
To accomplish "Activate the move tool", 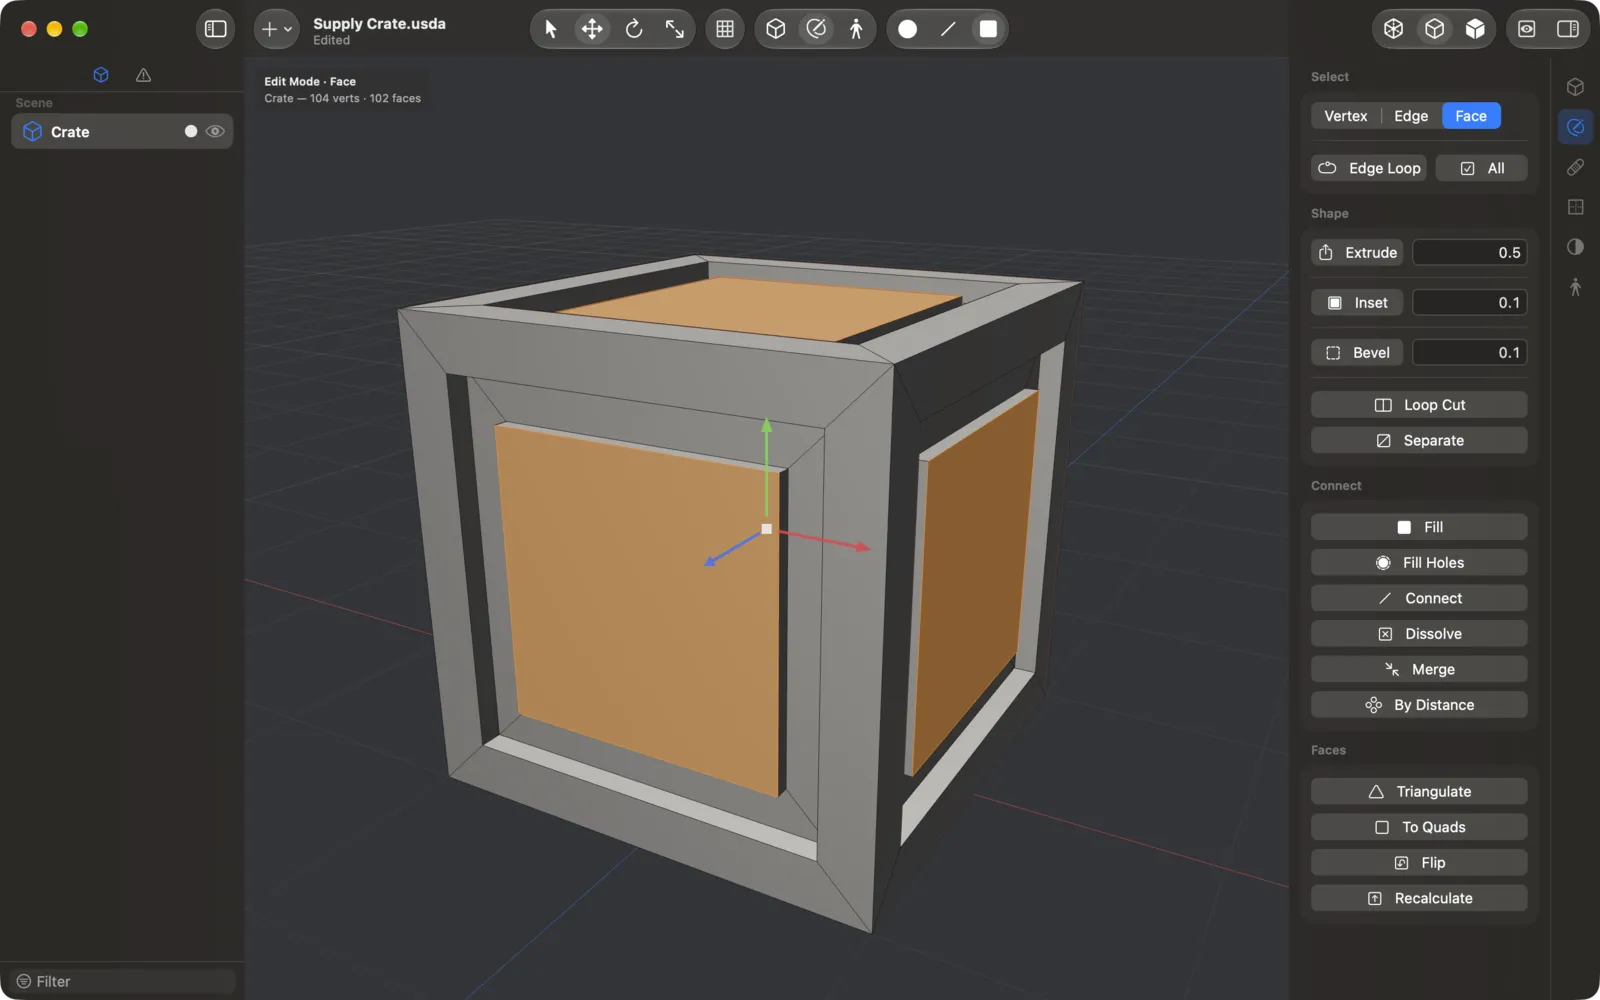I will click(592, 29).
